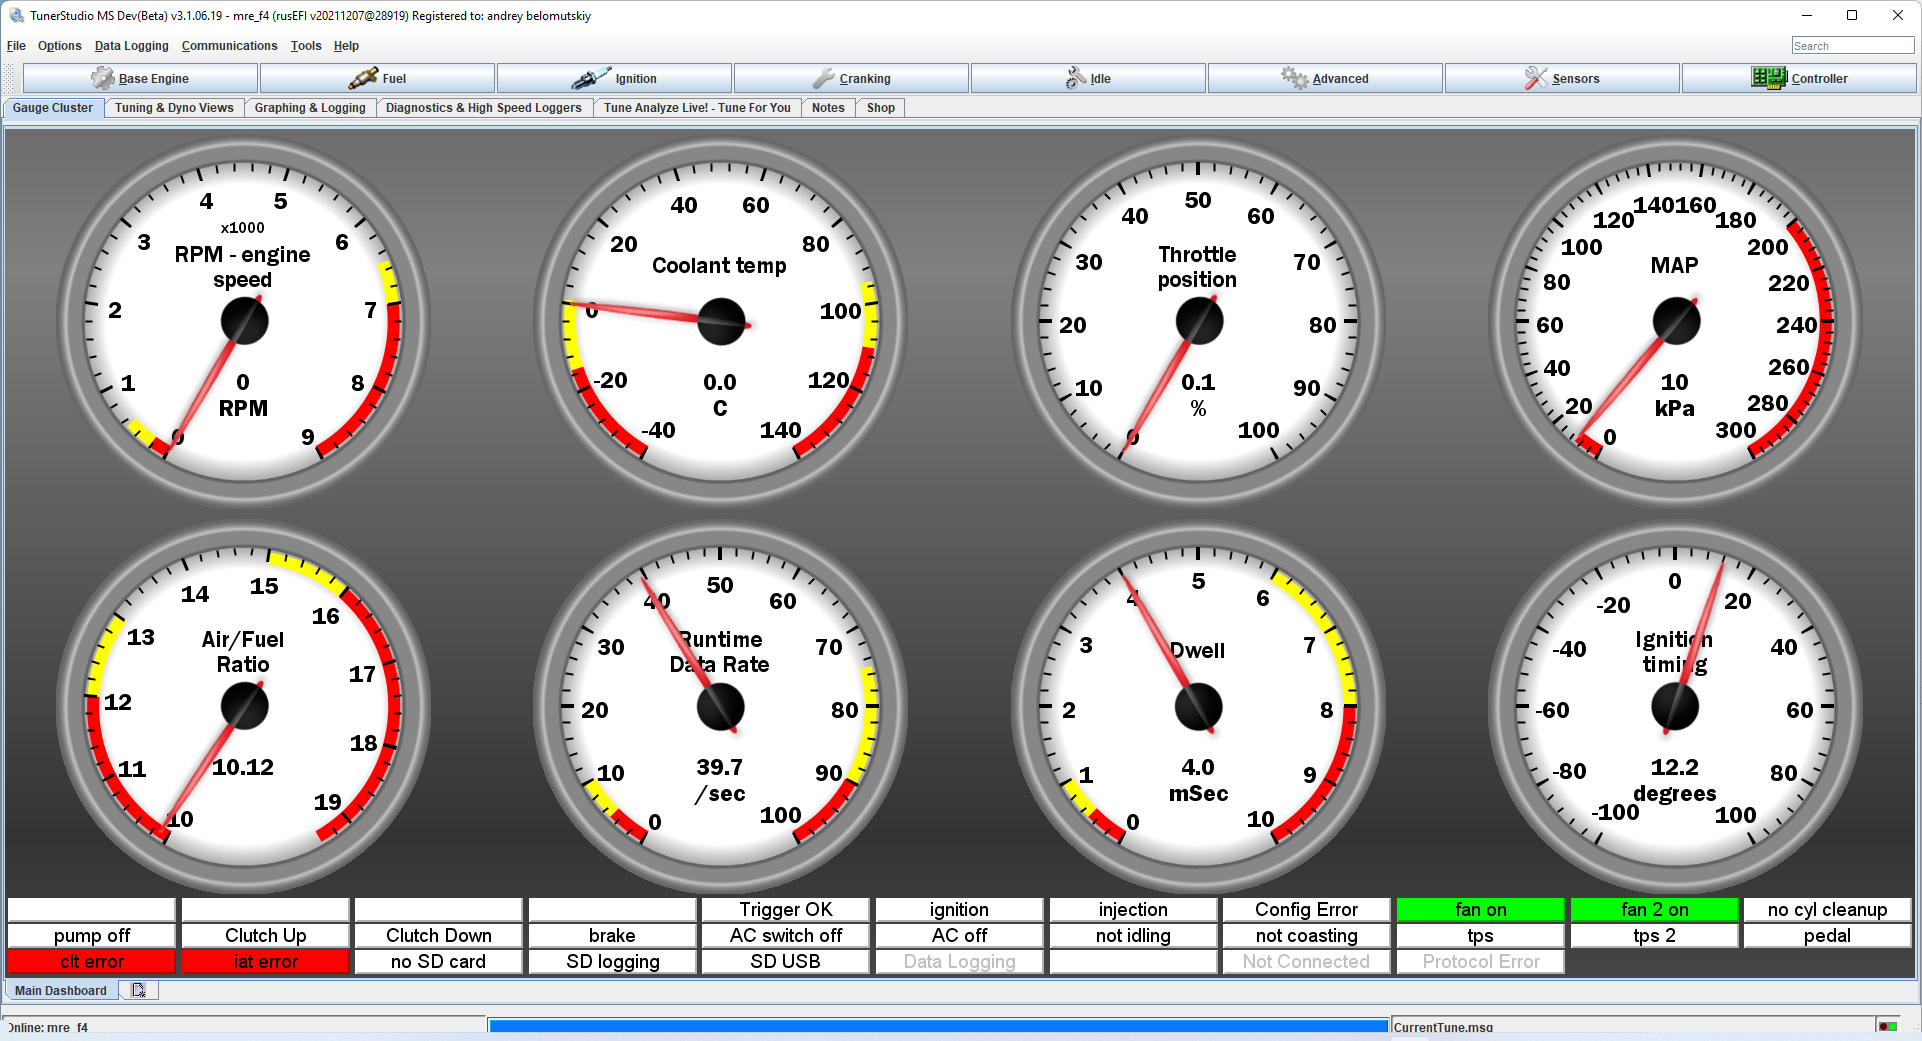1922x1041 pixels.
Task: Click the green fan on indicator
Action: [1481, 909]
